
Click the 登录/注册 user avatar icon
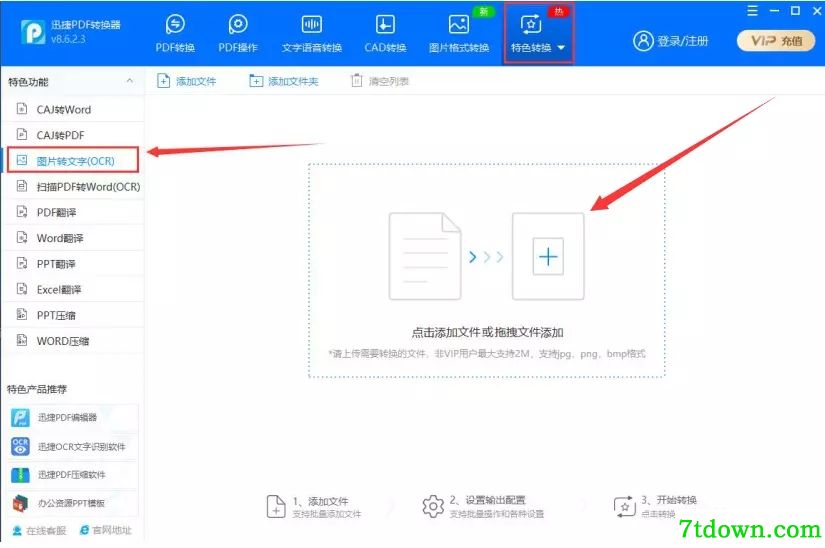tap(643, 40)
